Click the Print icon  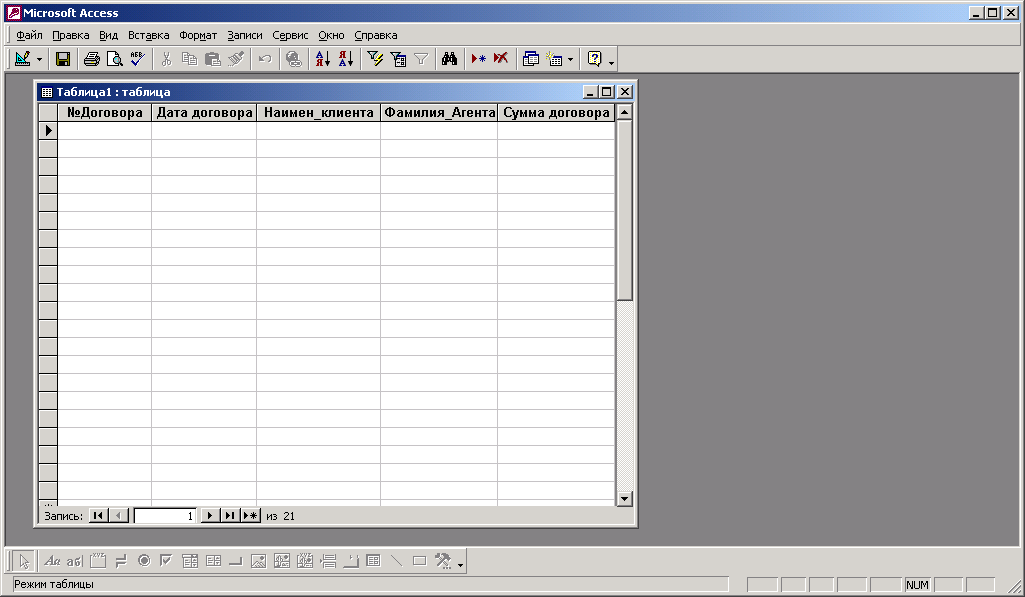[x=92, y=60]
